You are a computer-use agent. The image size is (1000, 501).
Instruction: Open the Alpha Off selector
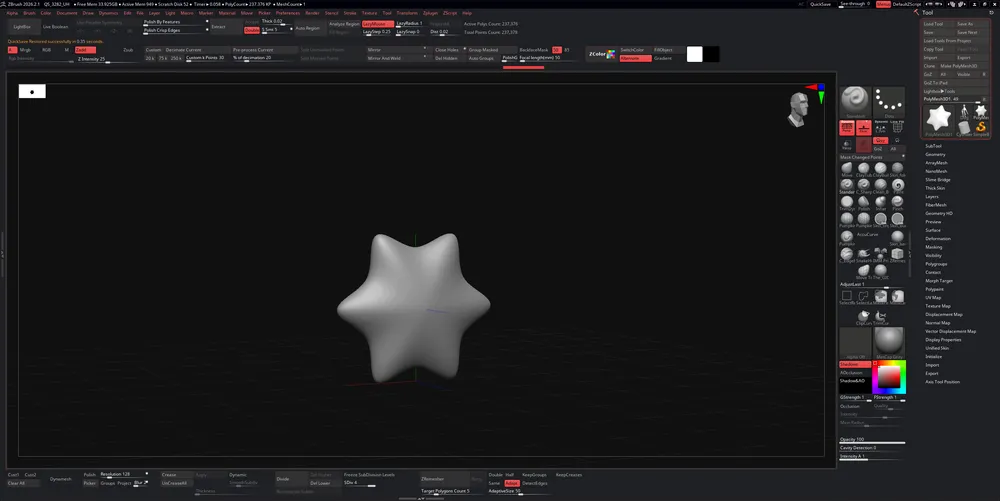pos(855,343)
